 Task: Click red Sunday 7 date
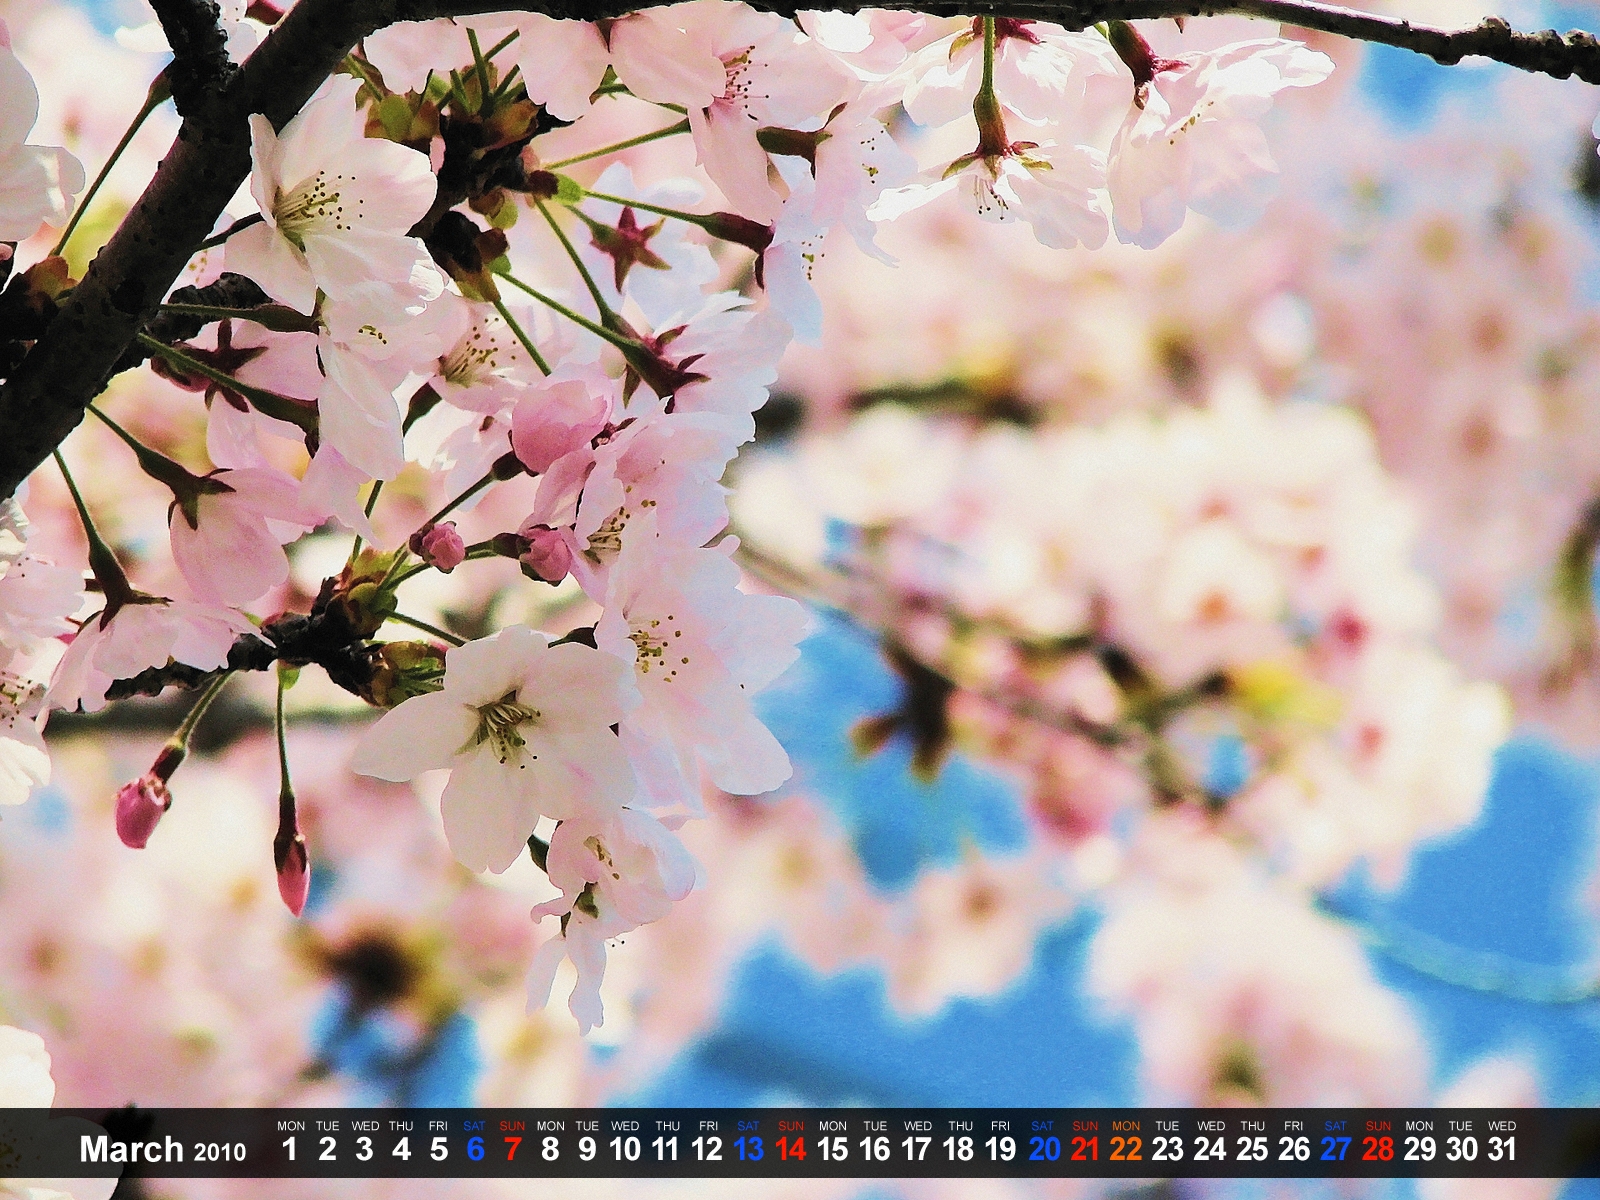tap(512, 1149)
